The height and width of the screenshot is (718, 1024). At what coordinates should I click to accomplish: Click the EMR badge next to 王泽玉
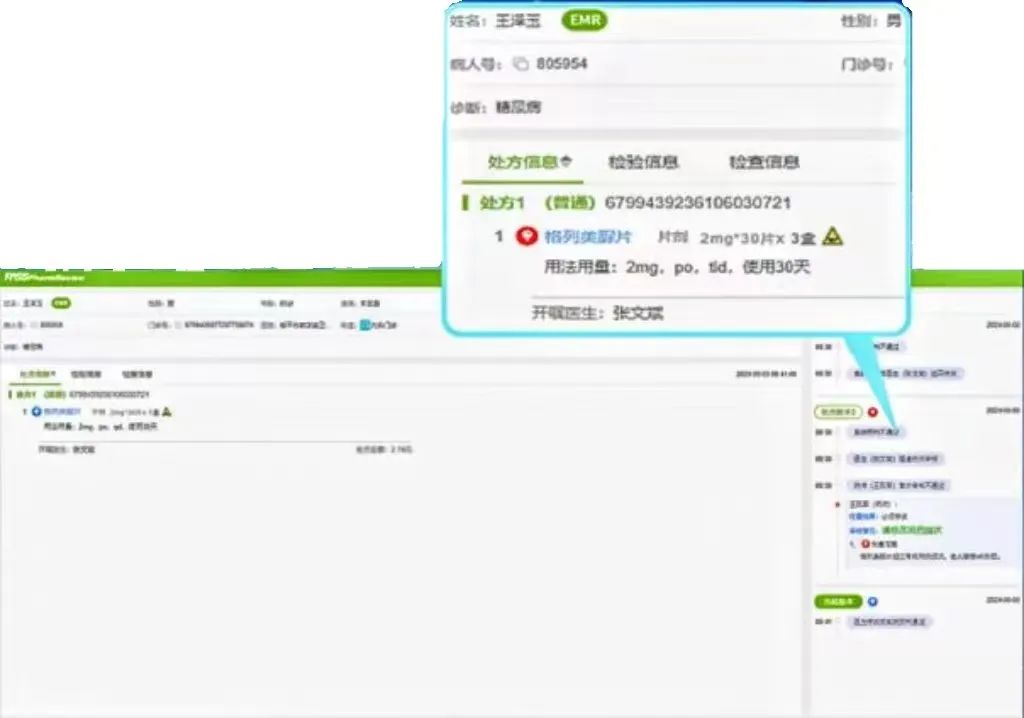584,21
